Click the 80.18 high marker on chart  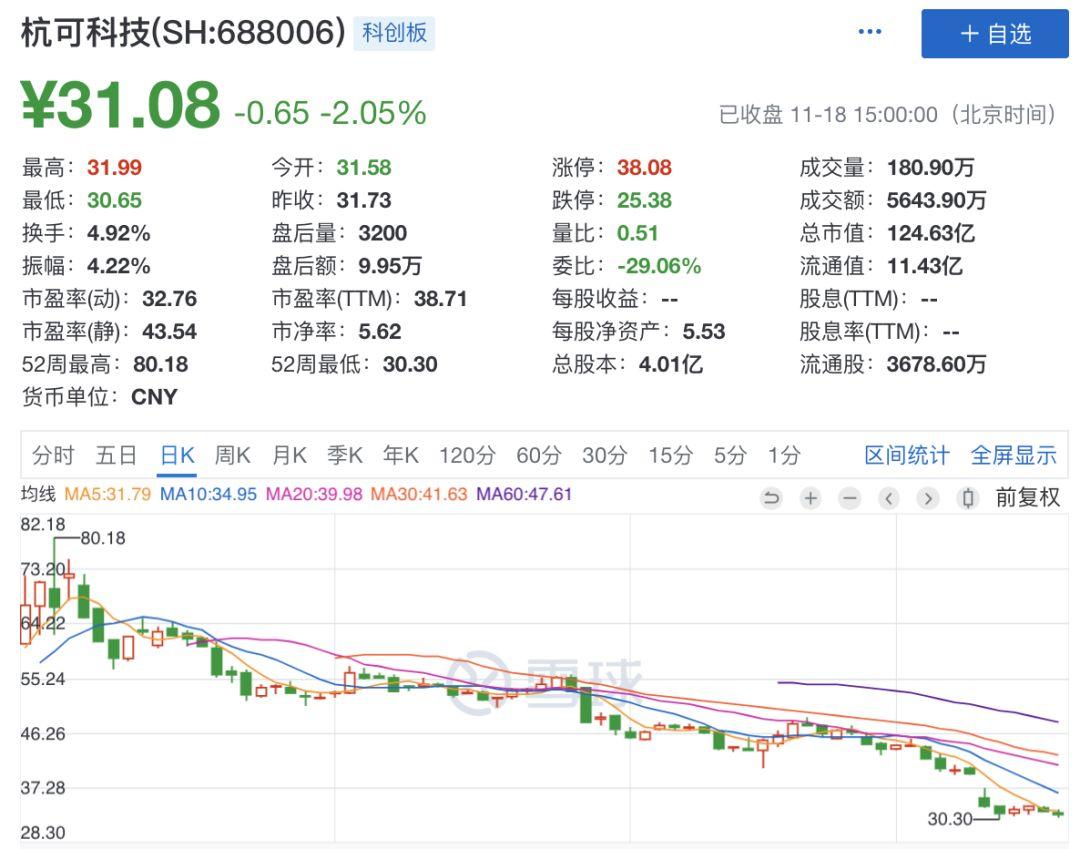103,538
